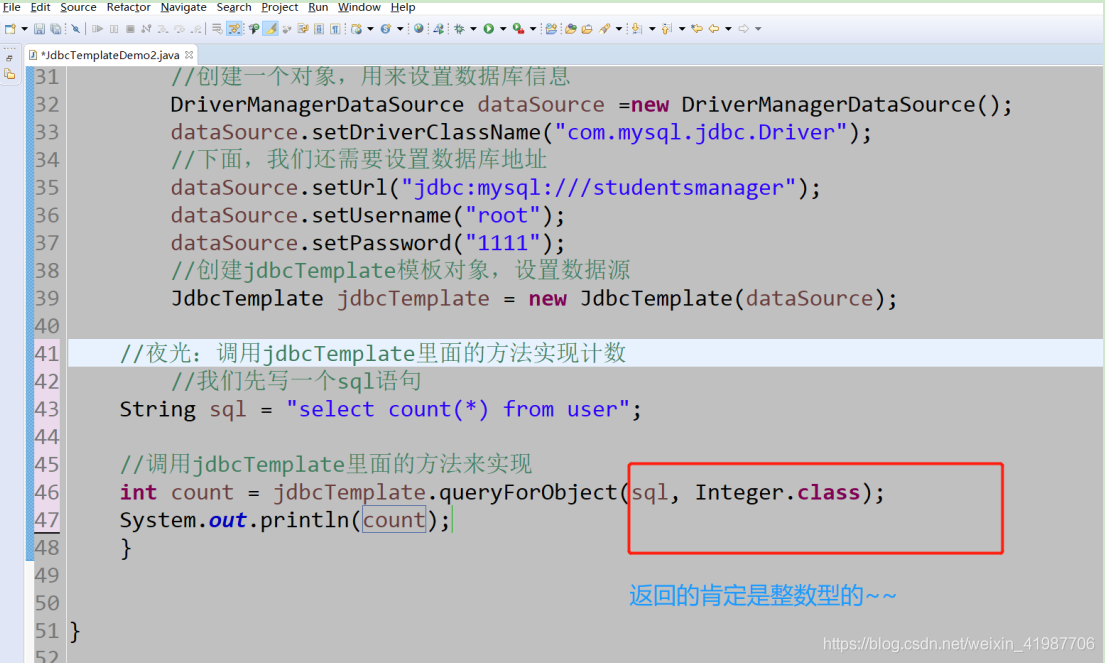The height and width of the screenshot is (663, 1105).
Task: Click the Run External Tools icon
Action: point(518,29)
